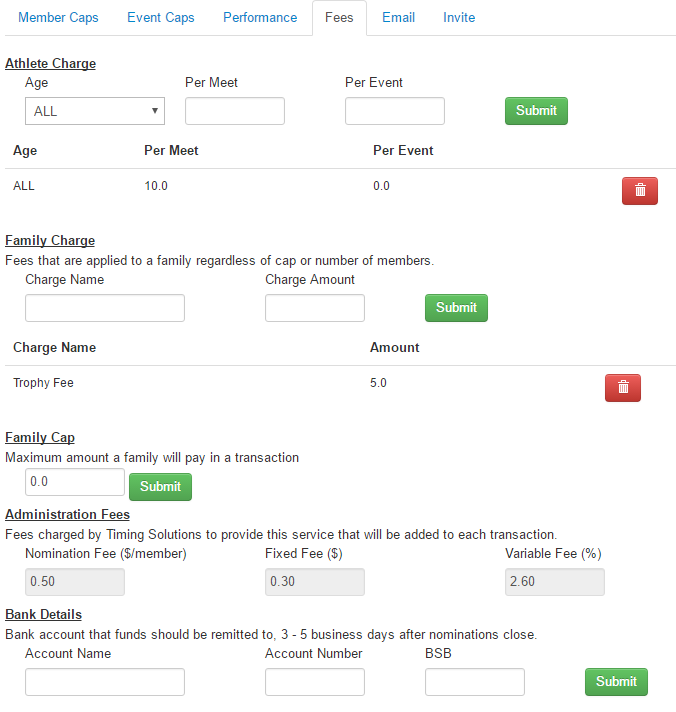Select the Account Name input field
676x712 pixels.
pyautogui.click(x=105, y=682)
